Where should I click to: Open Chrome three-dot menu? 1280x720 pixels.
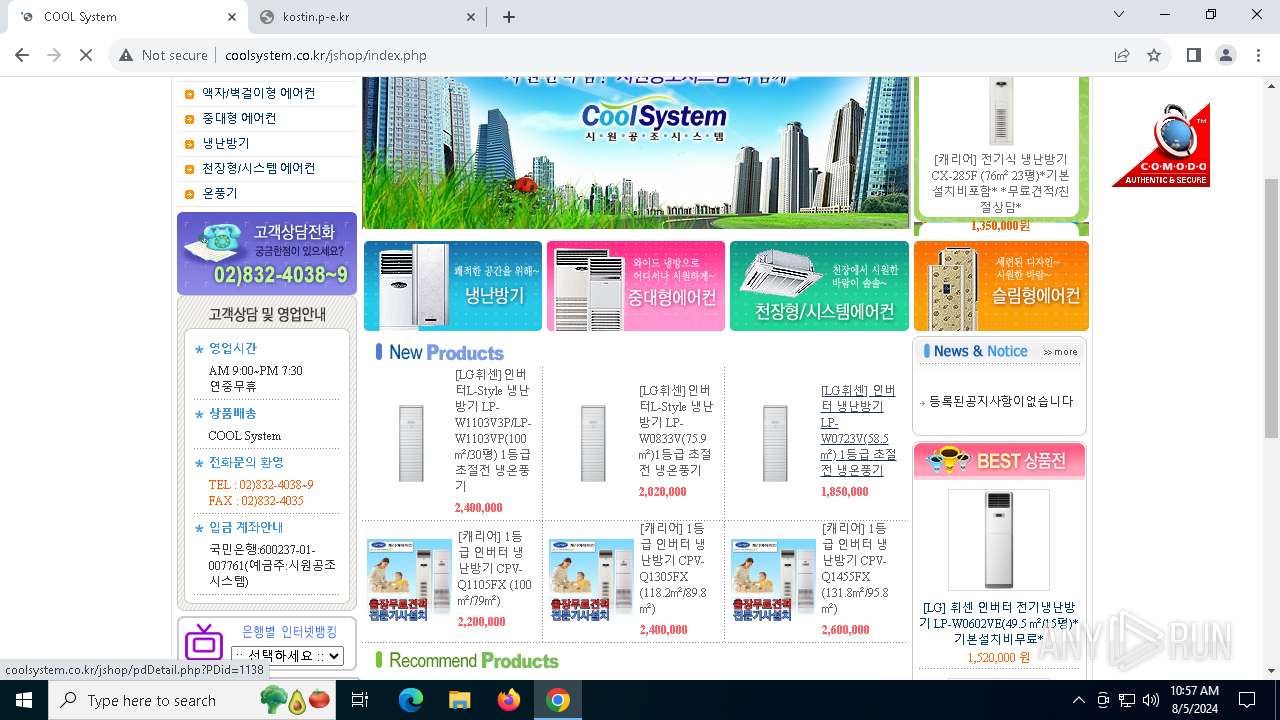click(x=1258, y=55)
